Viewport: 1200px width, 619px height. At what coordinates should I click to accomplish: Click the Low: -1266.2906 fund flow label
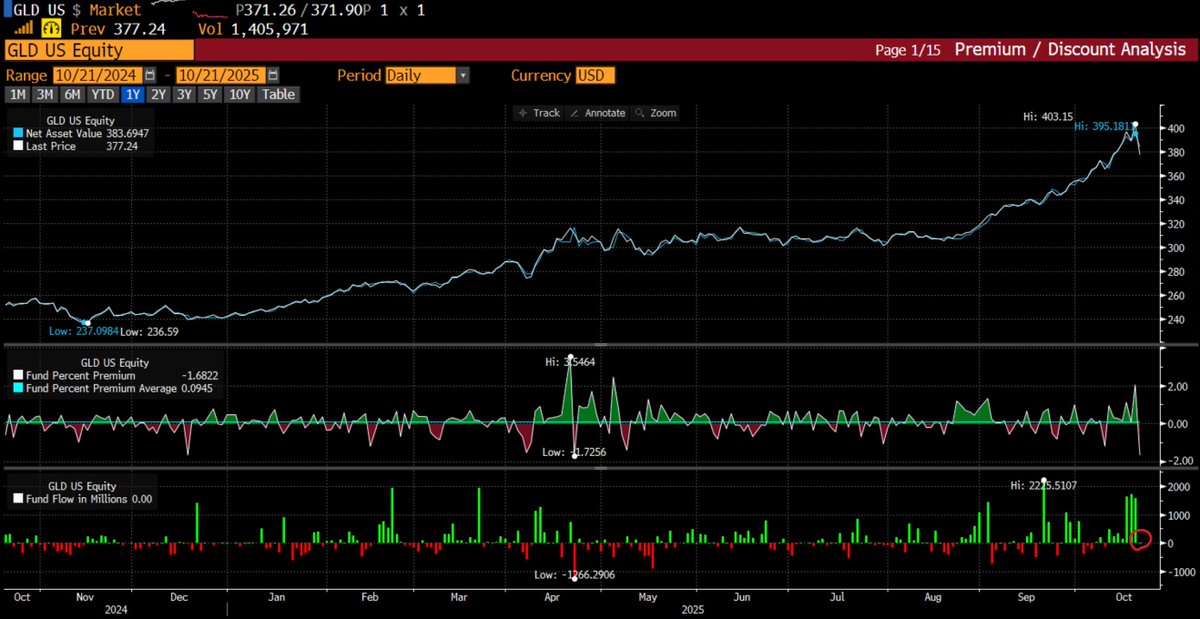tap(574, 575)
